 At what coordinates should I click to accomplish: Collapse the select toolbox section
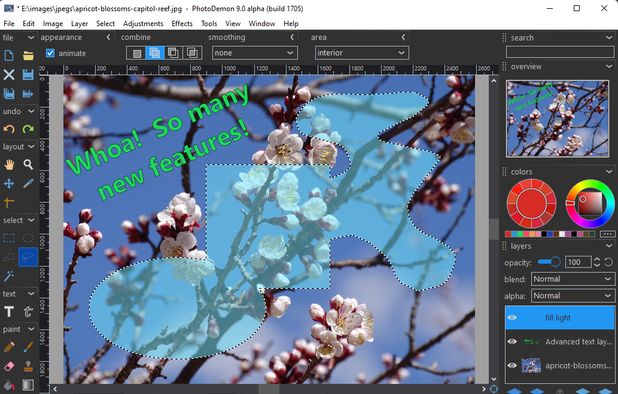pyautogui.click(x=30, y=220)
